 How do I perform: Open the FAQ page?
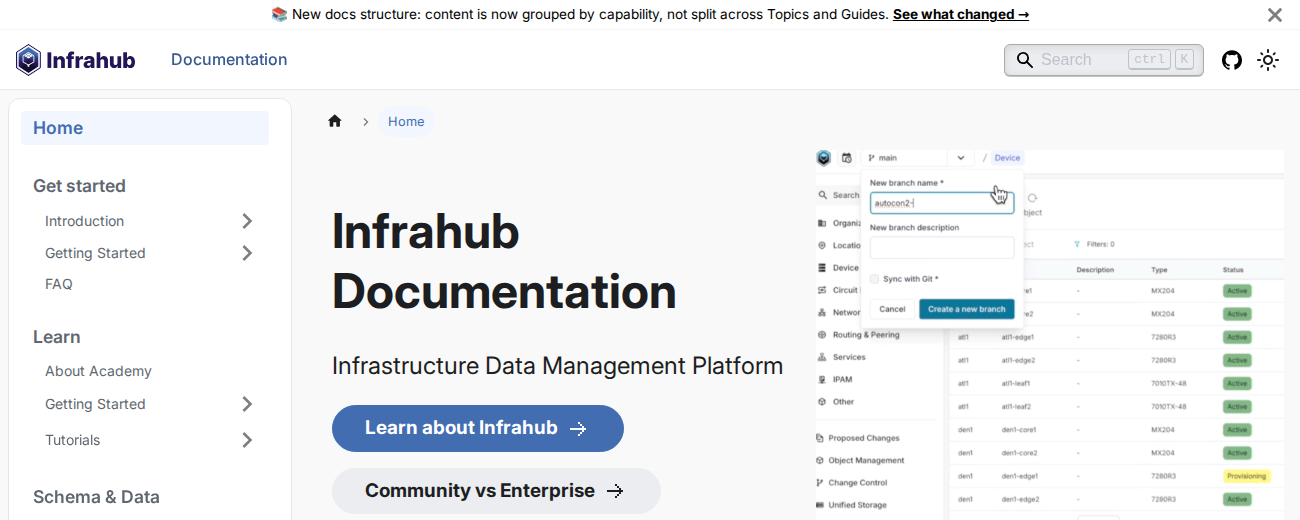click(x=59, y=284)
